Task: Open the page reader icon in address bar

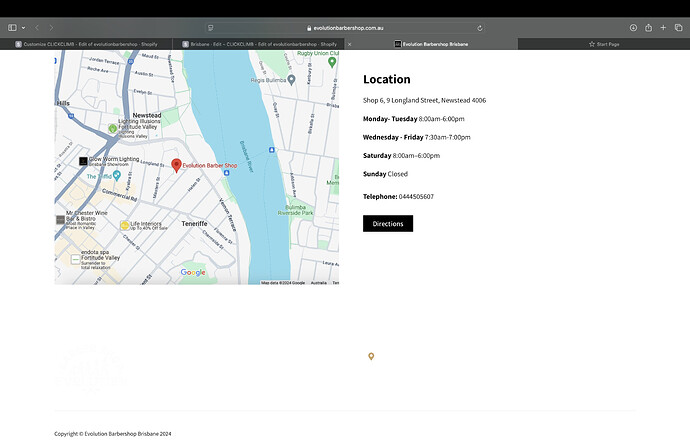Action: (211, 28)
